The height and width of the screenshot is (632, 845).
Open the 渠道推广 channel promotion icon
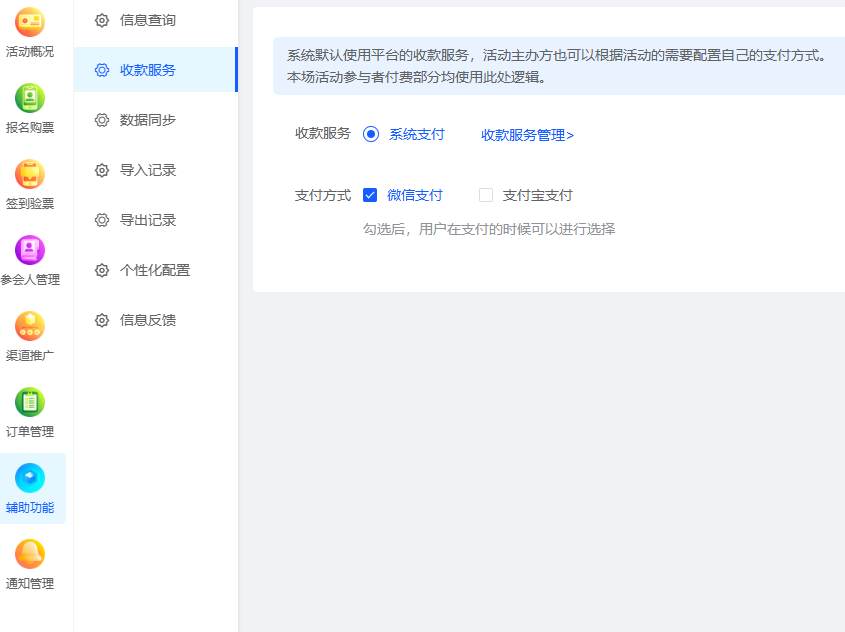click(x=30, y=326)
